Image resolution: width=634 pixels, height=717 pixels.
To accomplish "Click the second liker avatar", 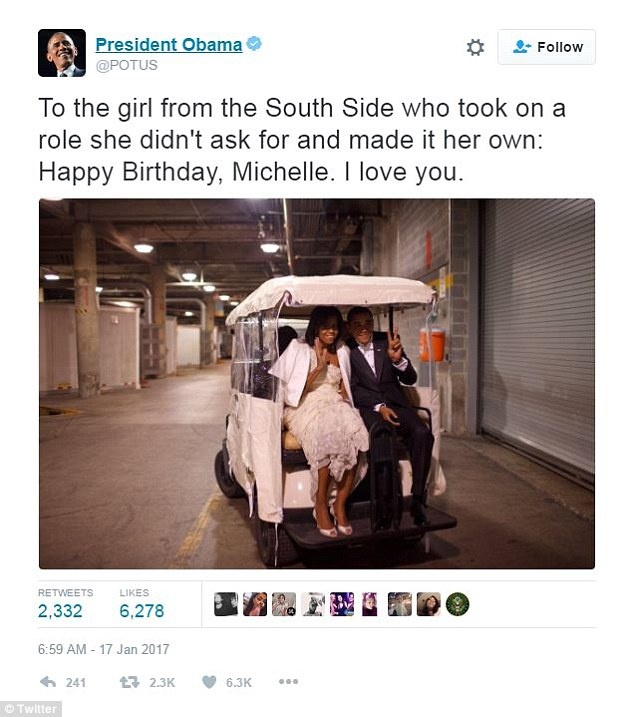I will [x=255, y=604].
